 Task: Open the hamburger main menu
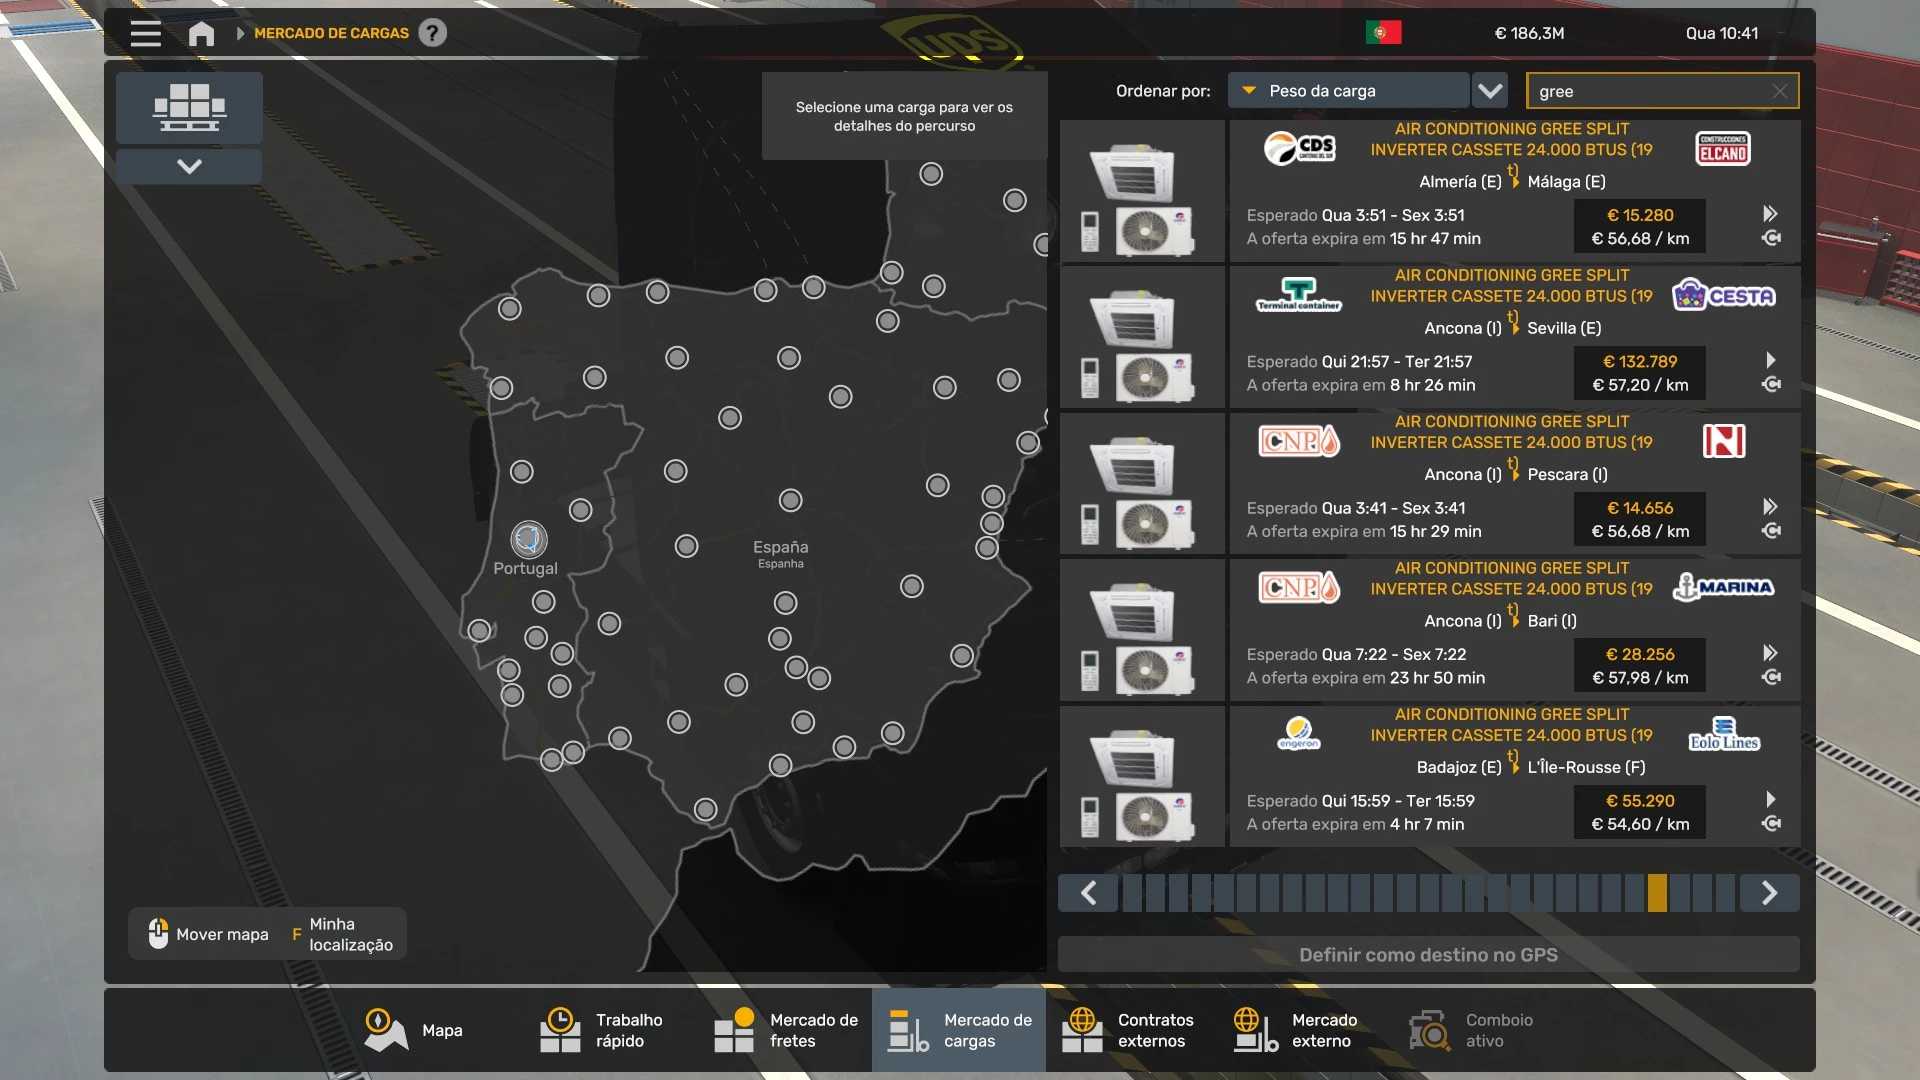click(x=145, y=33)
